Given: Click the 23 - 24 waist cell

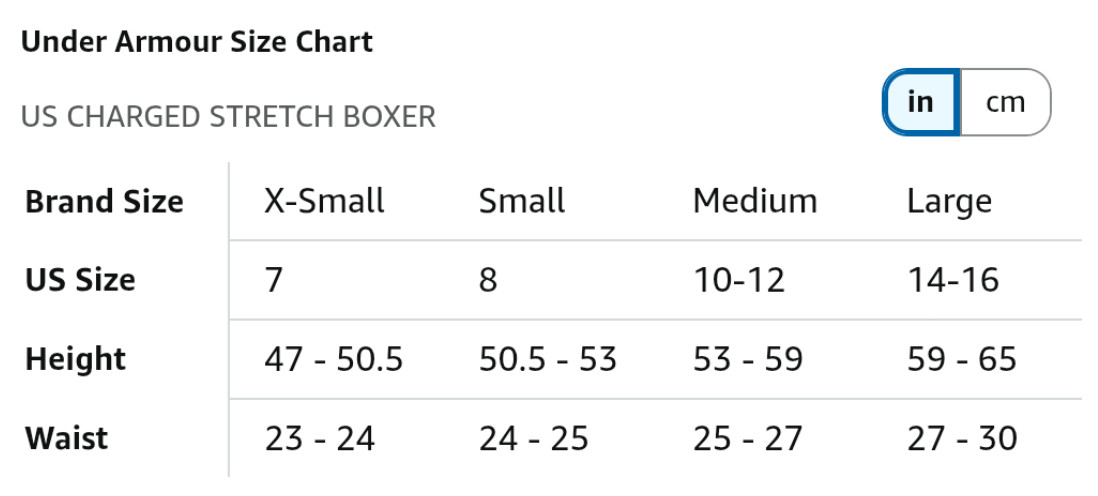Looking at the screenshot, I should (320, 438).
